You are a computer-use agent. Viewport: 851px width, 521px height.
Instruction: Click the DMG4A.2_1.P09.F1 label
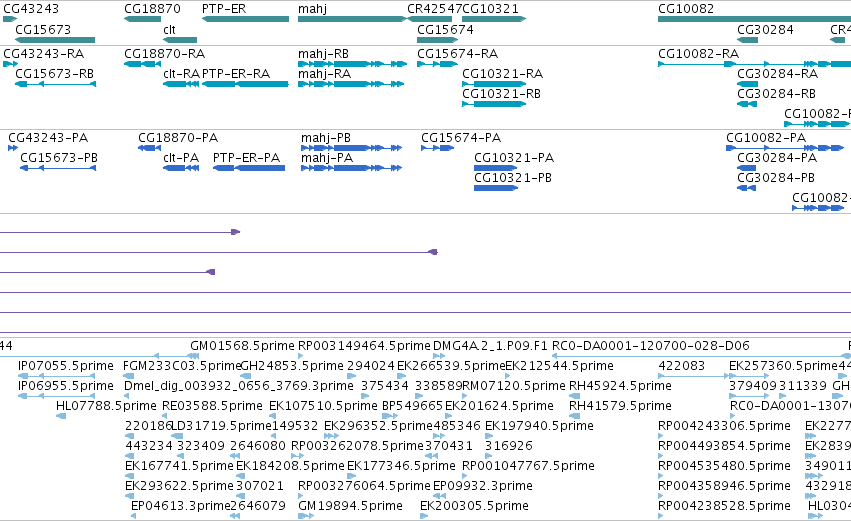pos(491,346)
